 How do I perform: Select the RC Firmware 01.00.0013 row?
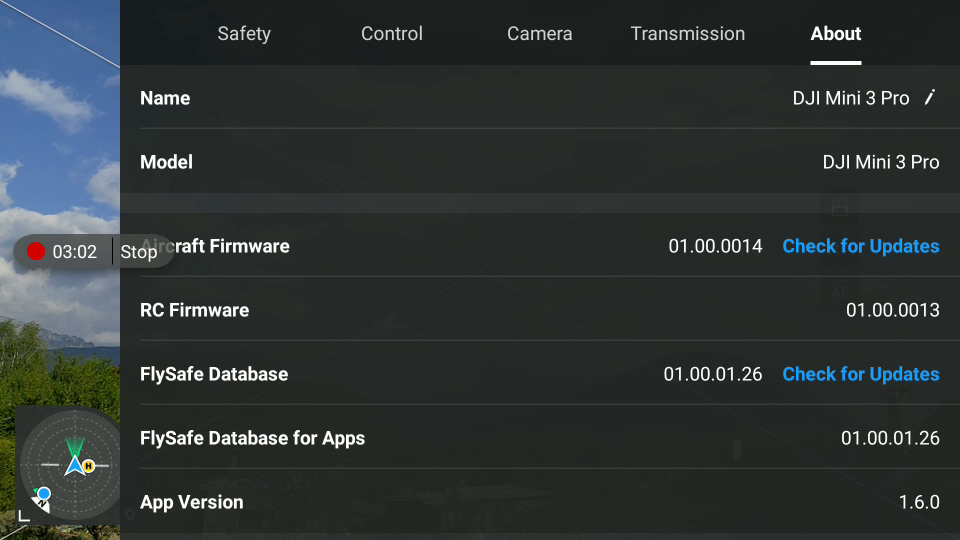pos(540,310)
